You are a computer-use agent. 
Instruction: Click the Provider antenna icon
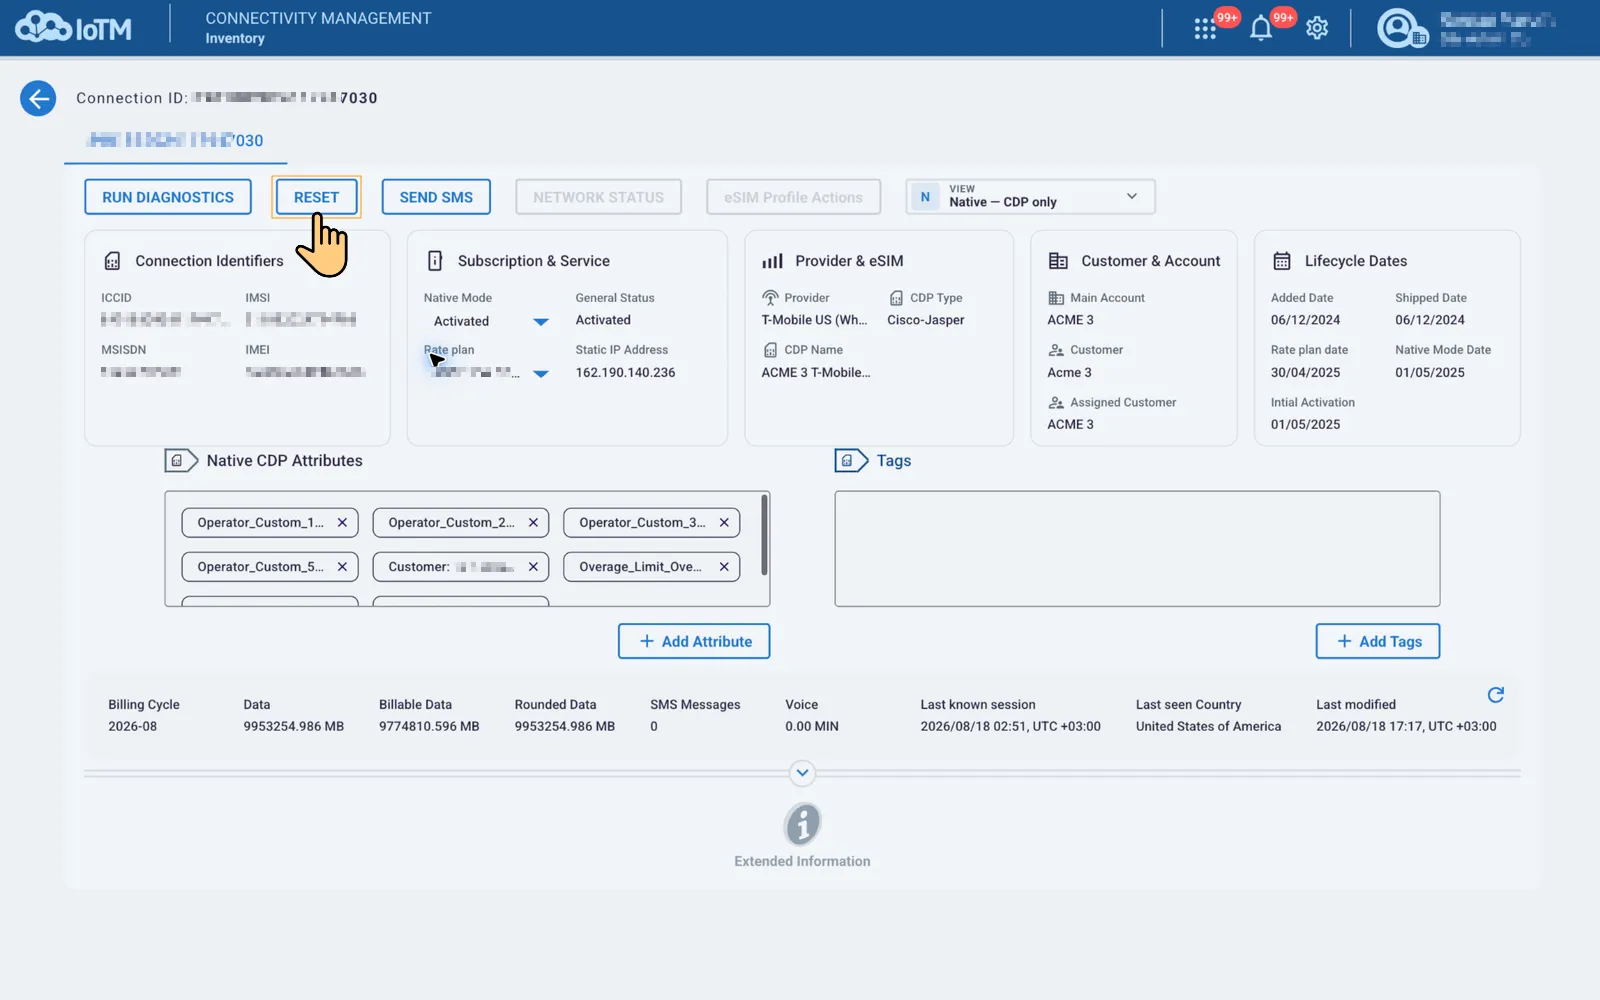[770, 298]
